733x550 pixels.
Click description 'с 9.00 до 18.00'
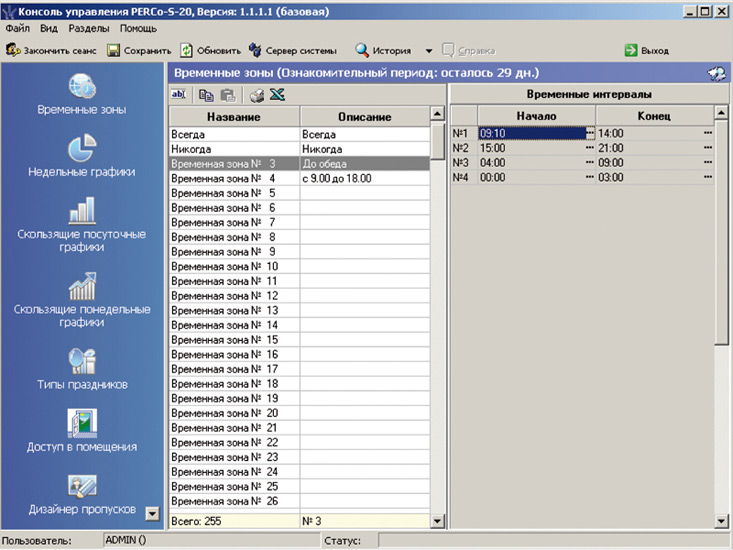click(x=365, y=179)
